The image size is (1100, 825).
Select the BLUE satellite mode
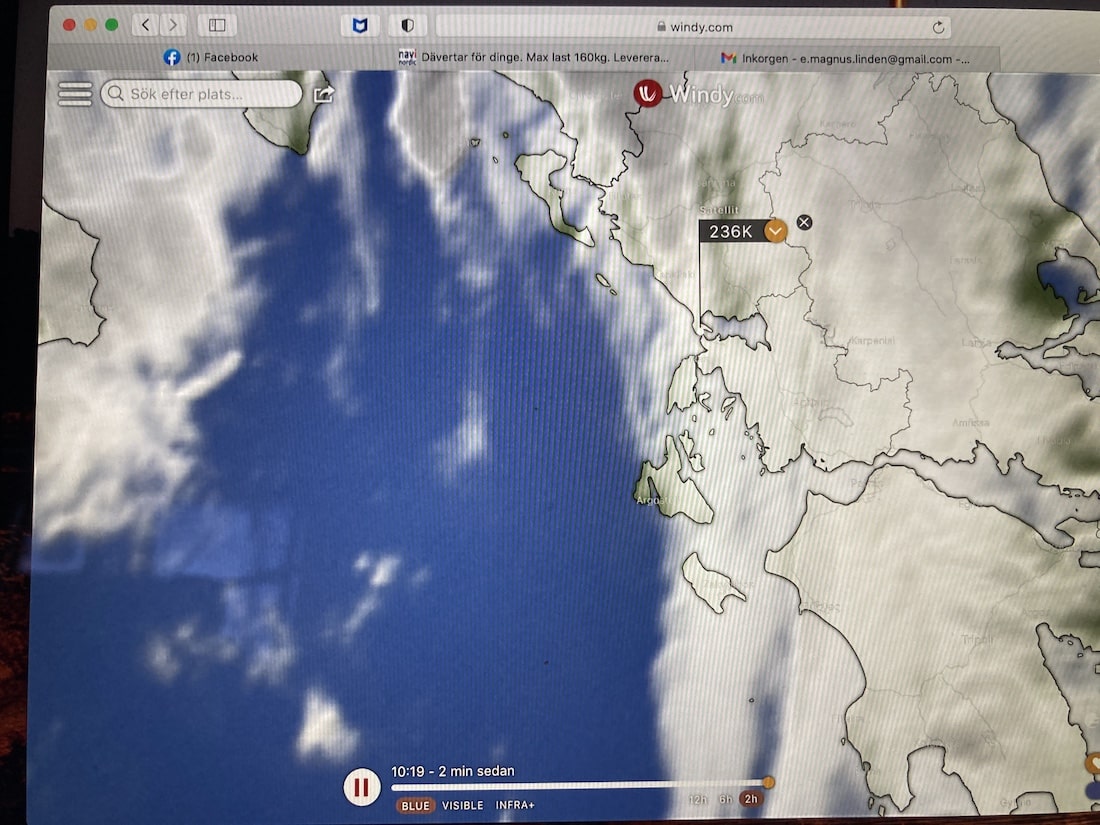[x=415, y=805]
